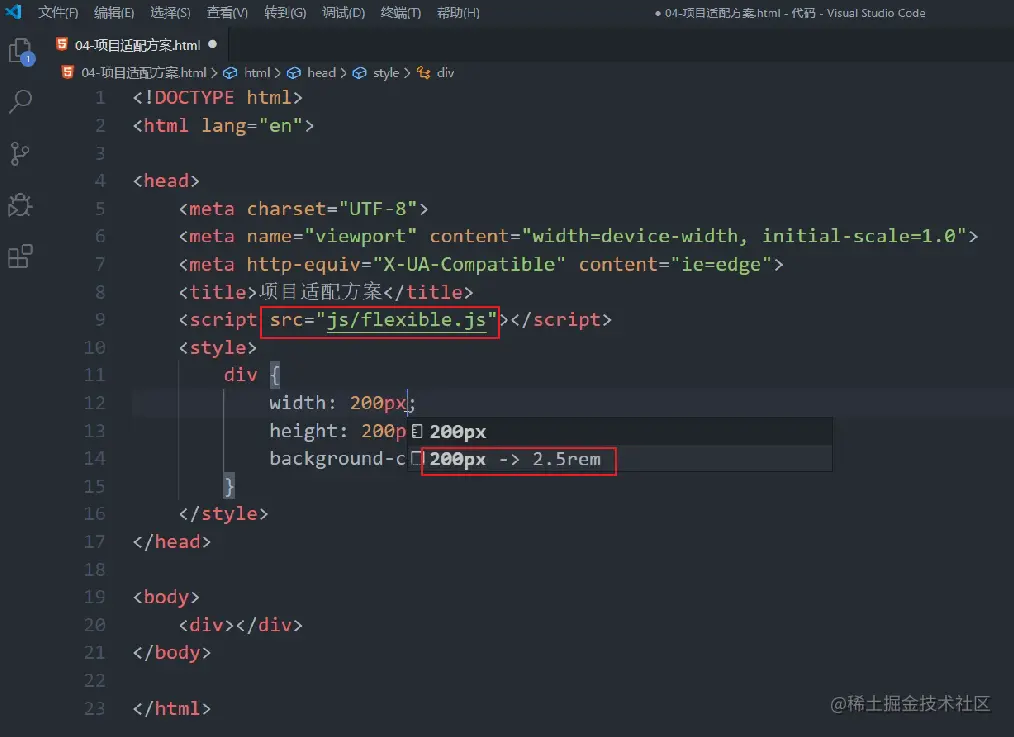Click the style breadcrumb segment

coord(385,72)
